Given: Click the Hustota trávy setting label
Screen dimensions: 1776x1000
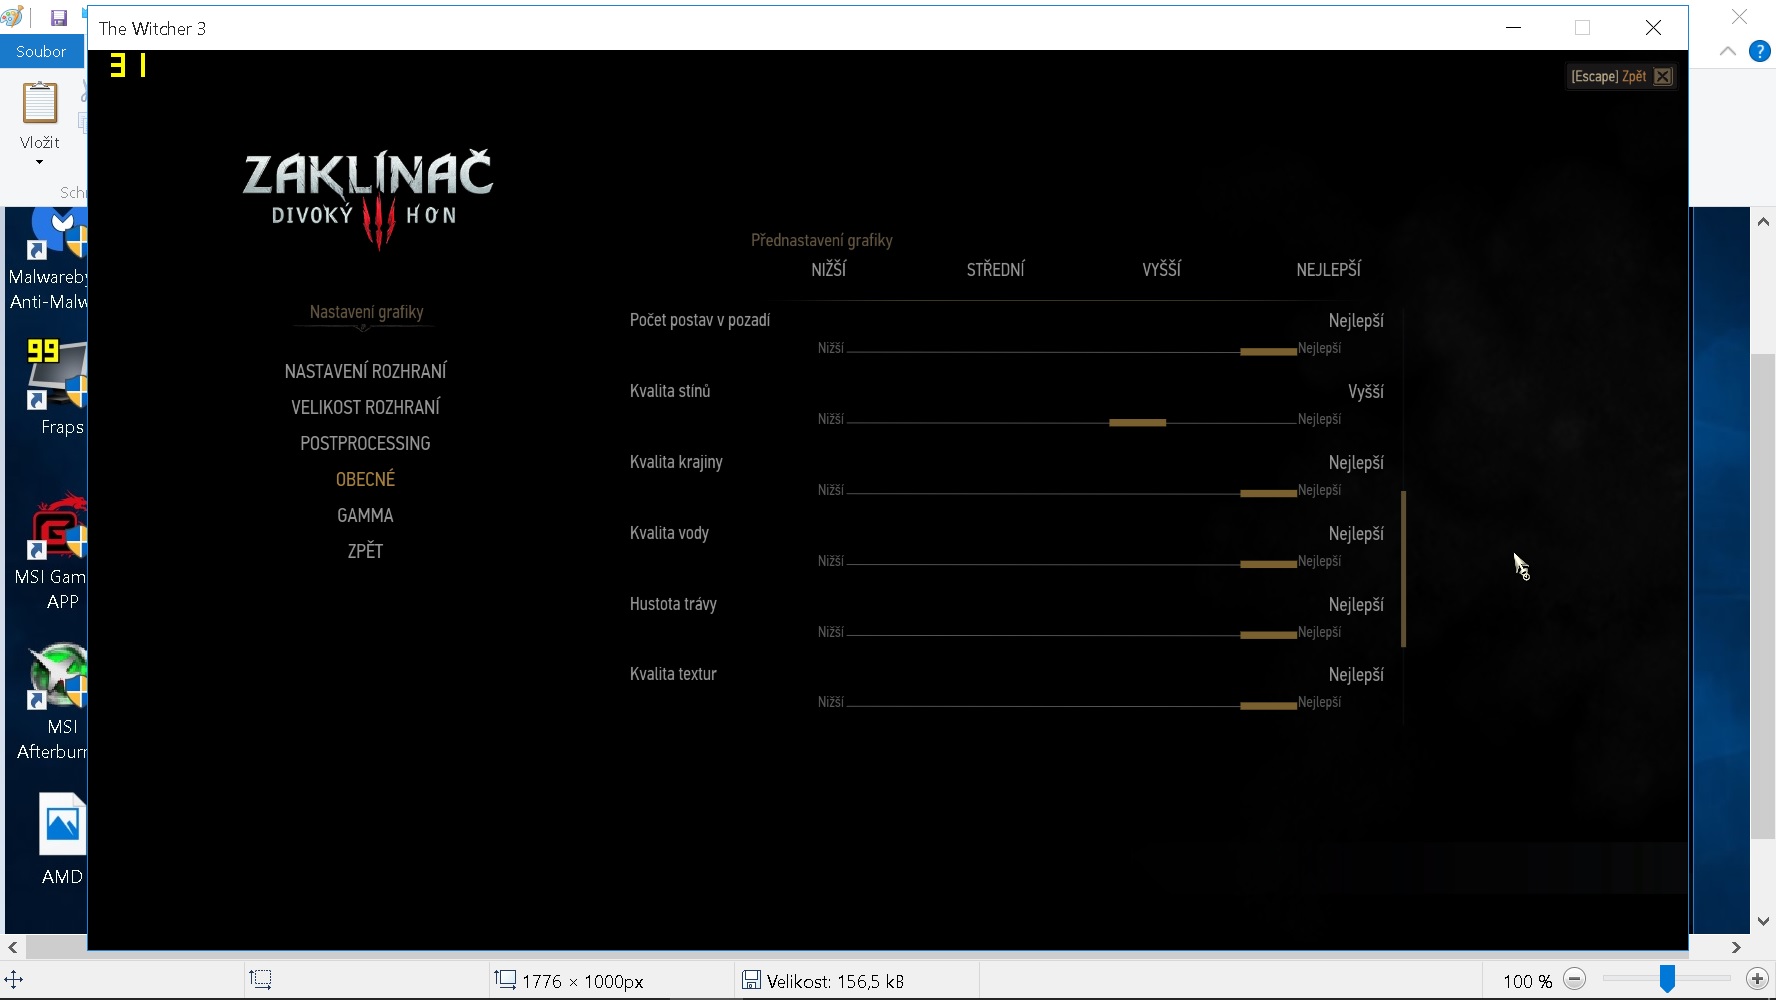Looking at the screenshot, I should pos(673,605).
